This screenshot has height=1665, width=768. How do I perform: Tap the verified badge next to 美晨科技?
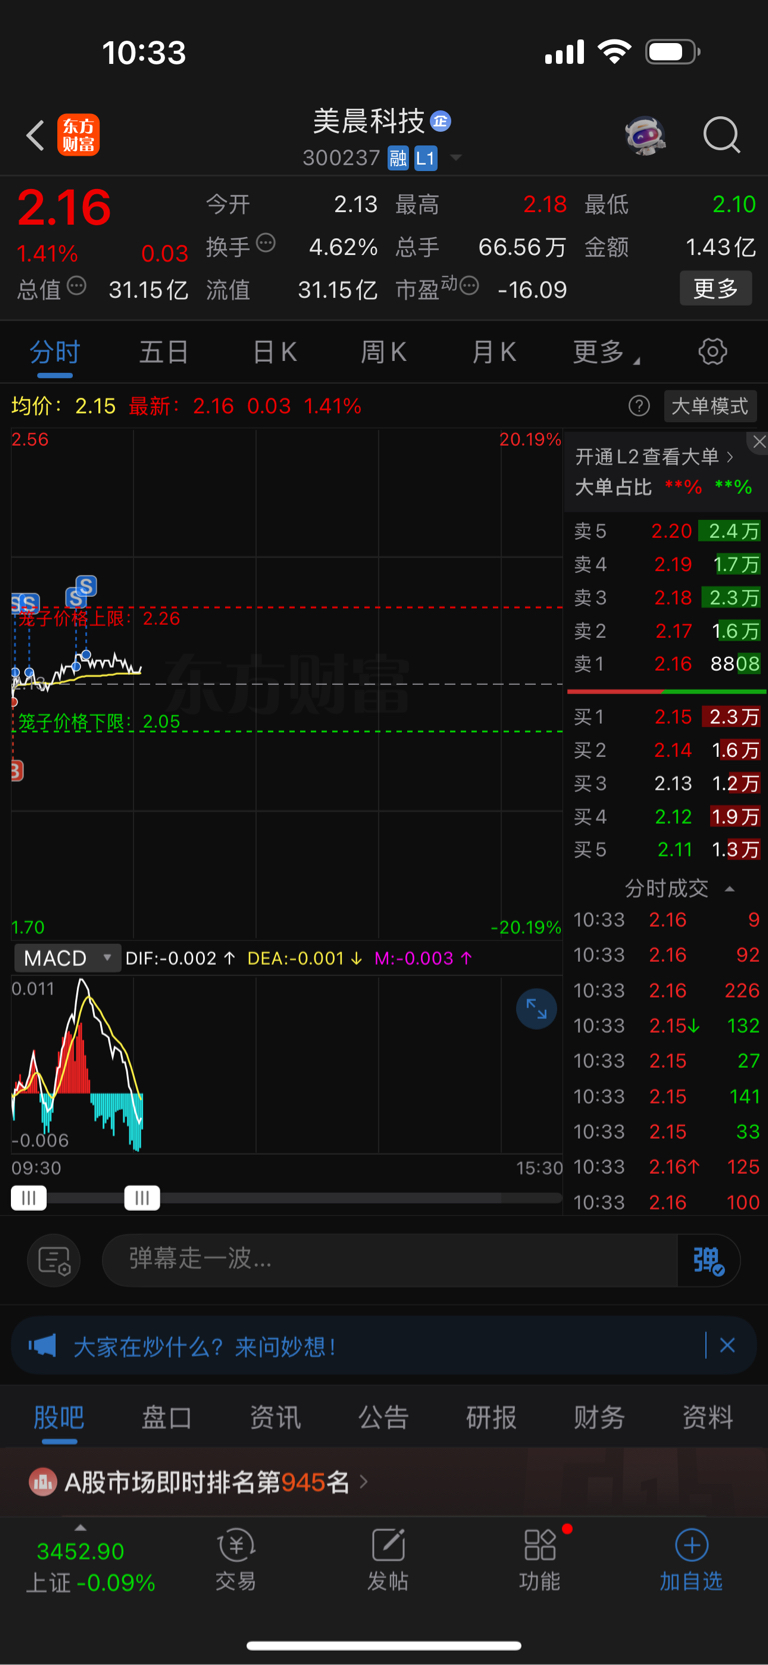tap(441, 122)
